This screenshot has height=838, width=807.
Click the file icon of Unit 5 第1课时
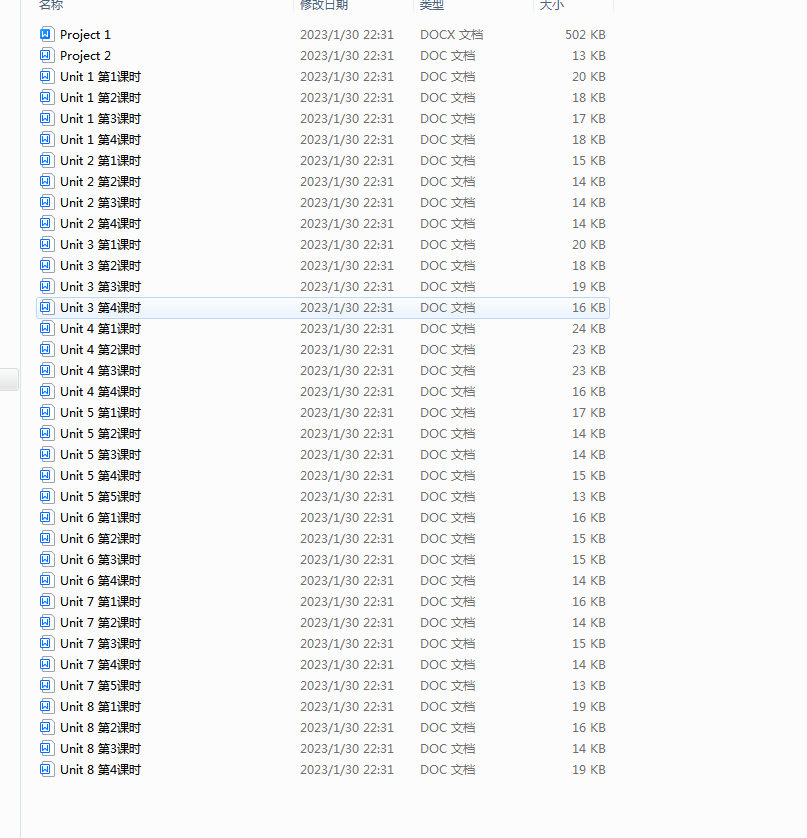pos(46,413)
